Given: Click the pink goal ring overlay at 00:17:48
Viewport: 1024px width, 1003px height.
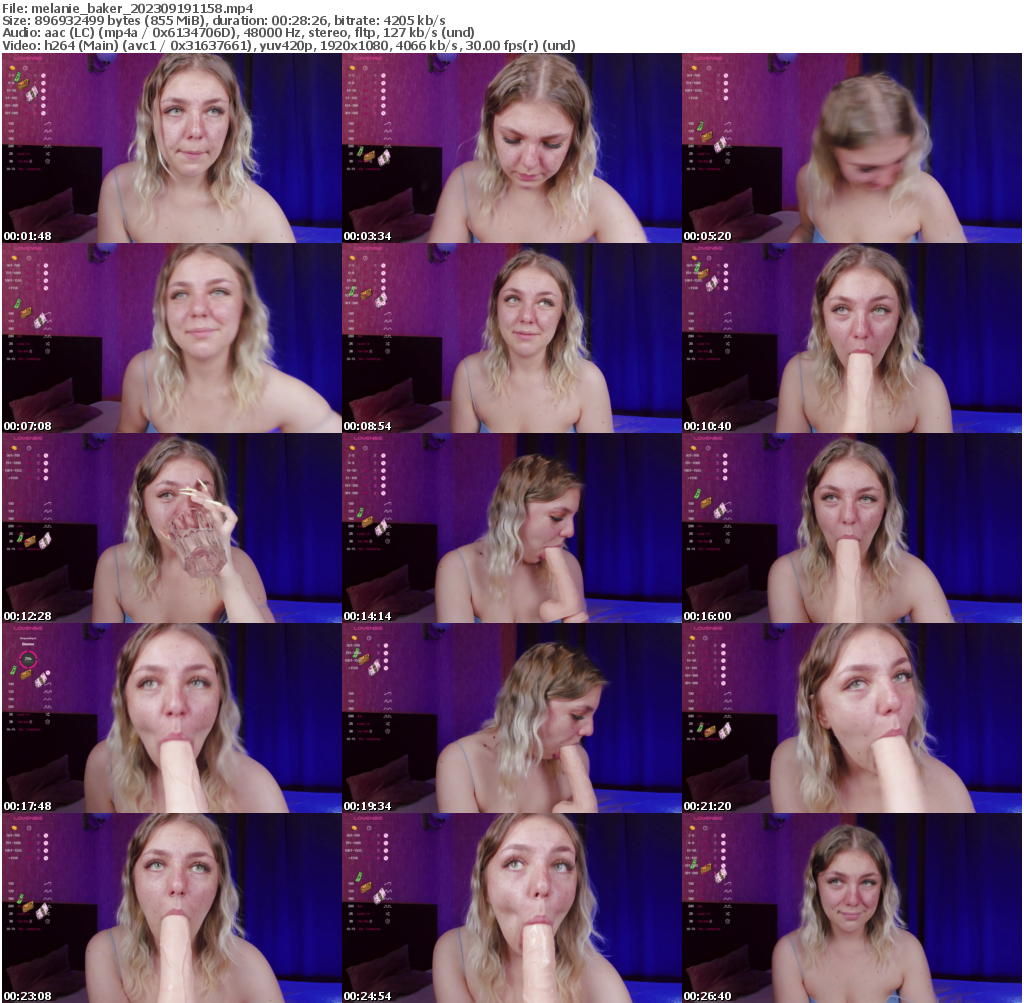Looking at the screenshot, I should tap(27, 660).
